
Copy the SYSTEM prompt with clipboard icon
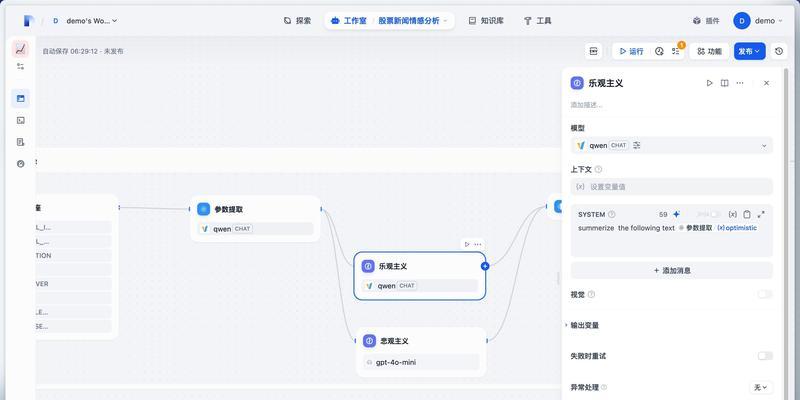click(x=746, y=214)
